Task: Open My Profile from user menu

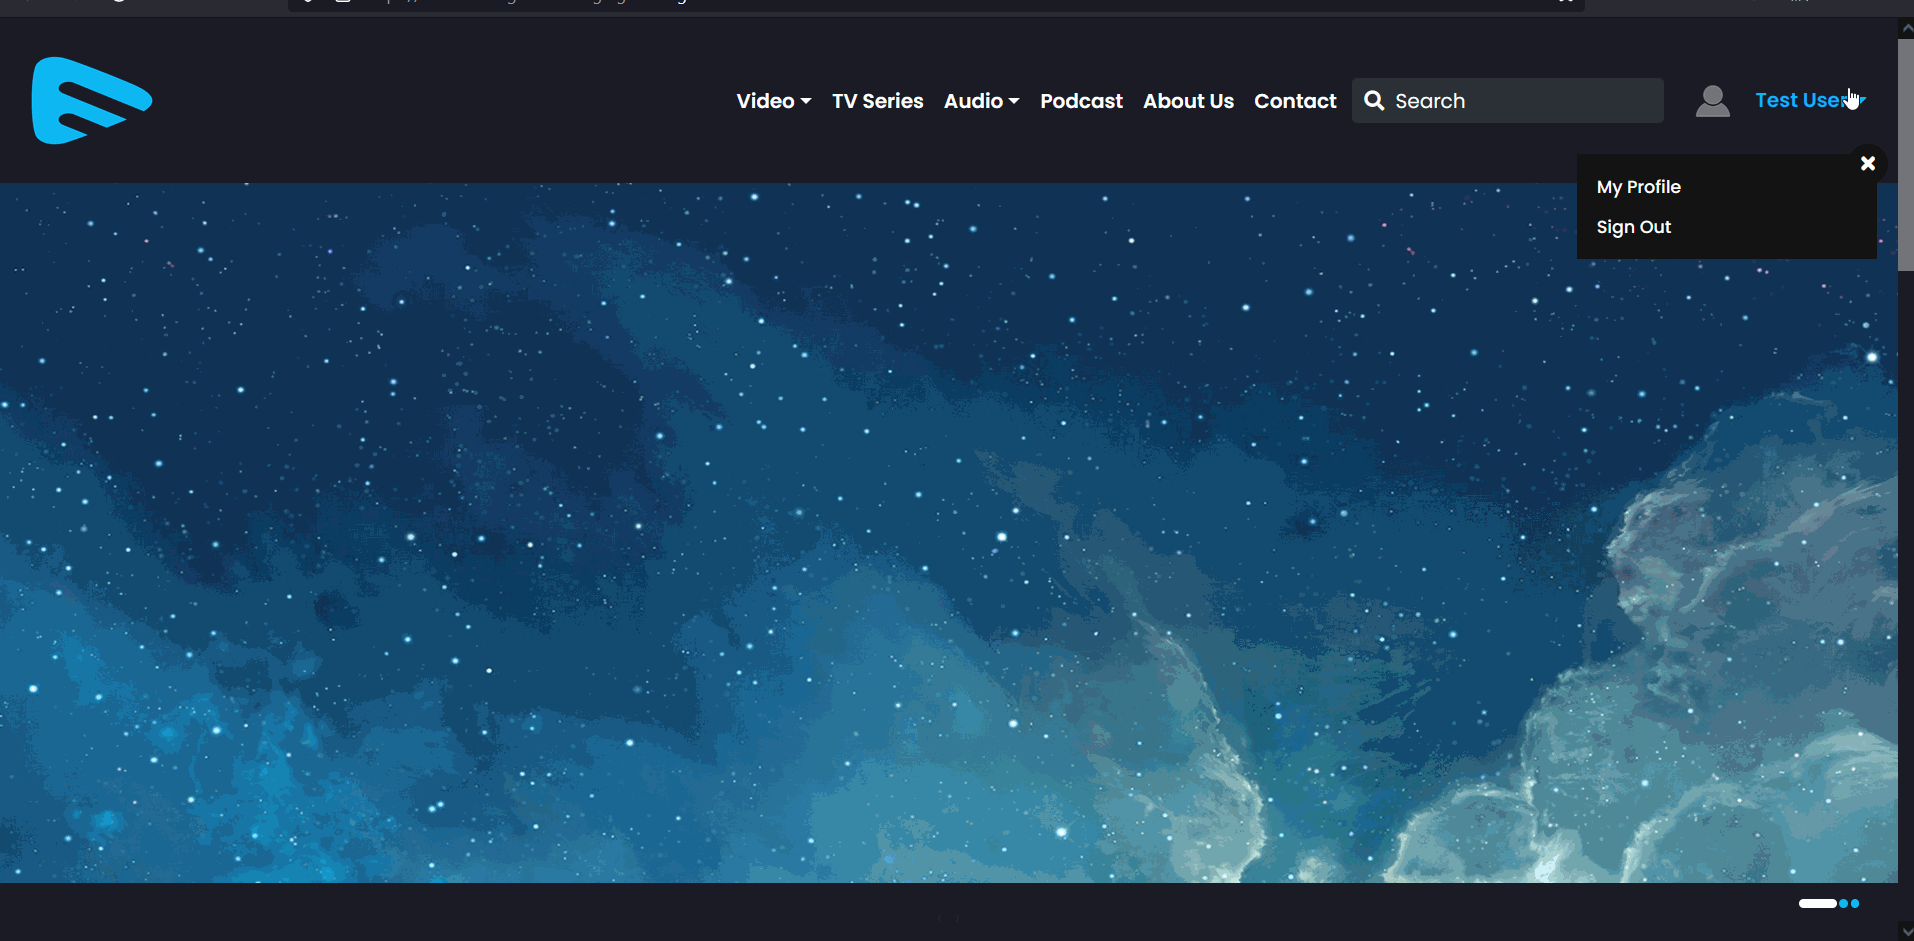Action: [x=1638, y=187]
